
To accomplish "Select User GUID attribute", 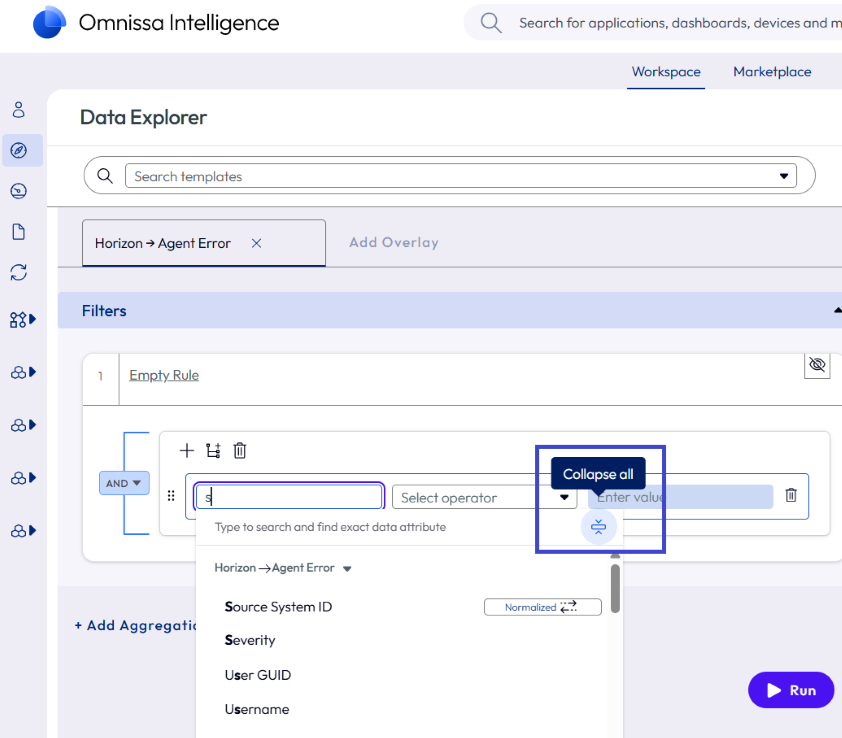I will click(x=258, y=675).
